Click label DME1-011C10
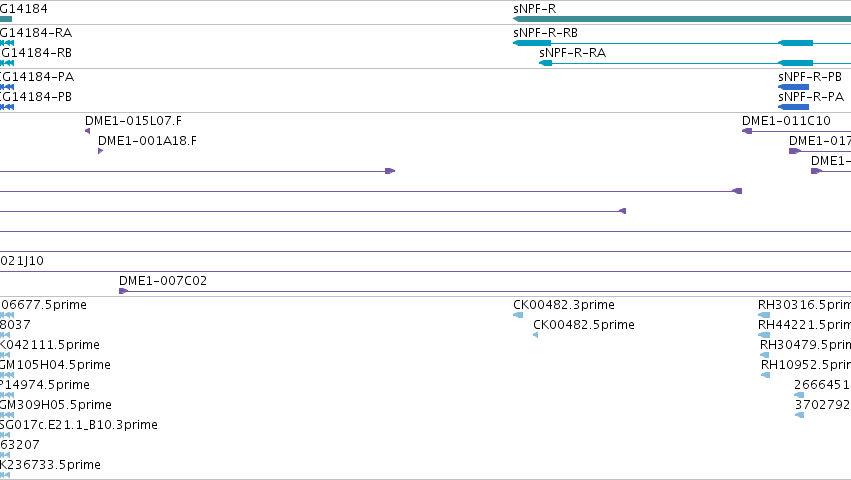This screenshot has width=851, height=480. 786,121
